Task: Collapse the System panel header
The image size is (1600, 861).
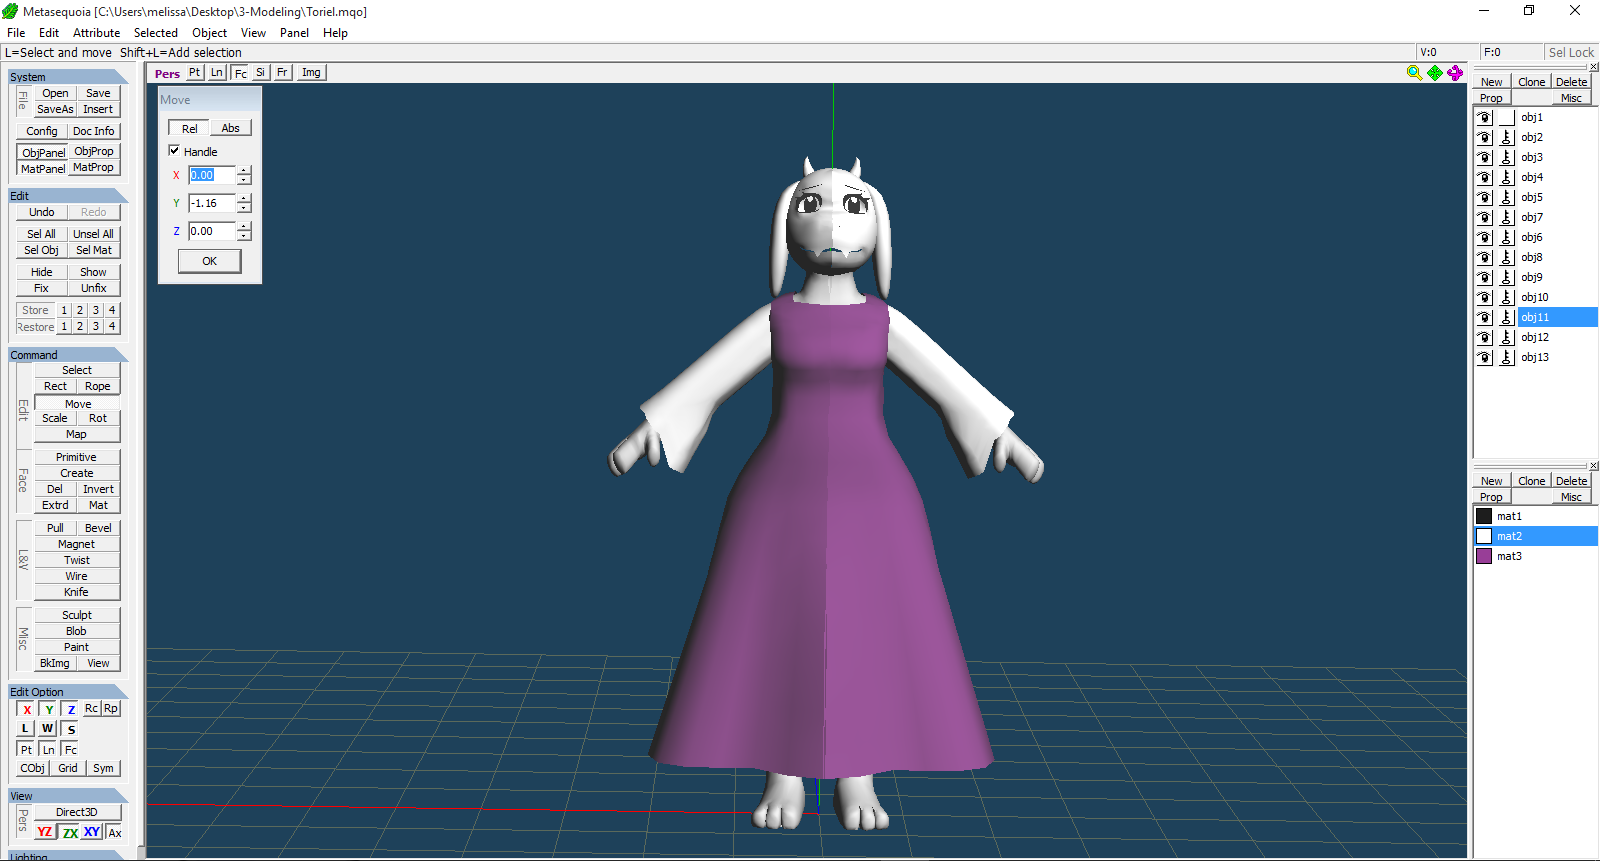Action: point(68,77)
